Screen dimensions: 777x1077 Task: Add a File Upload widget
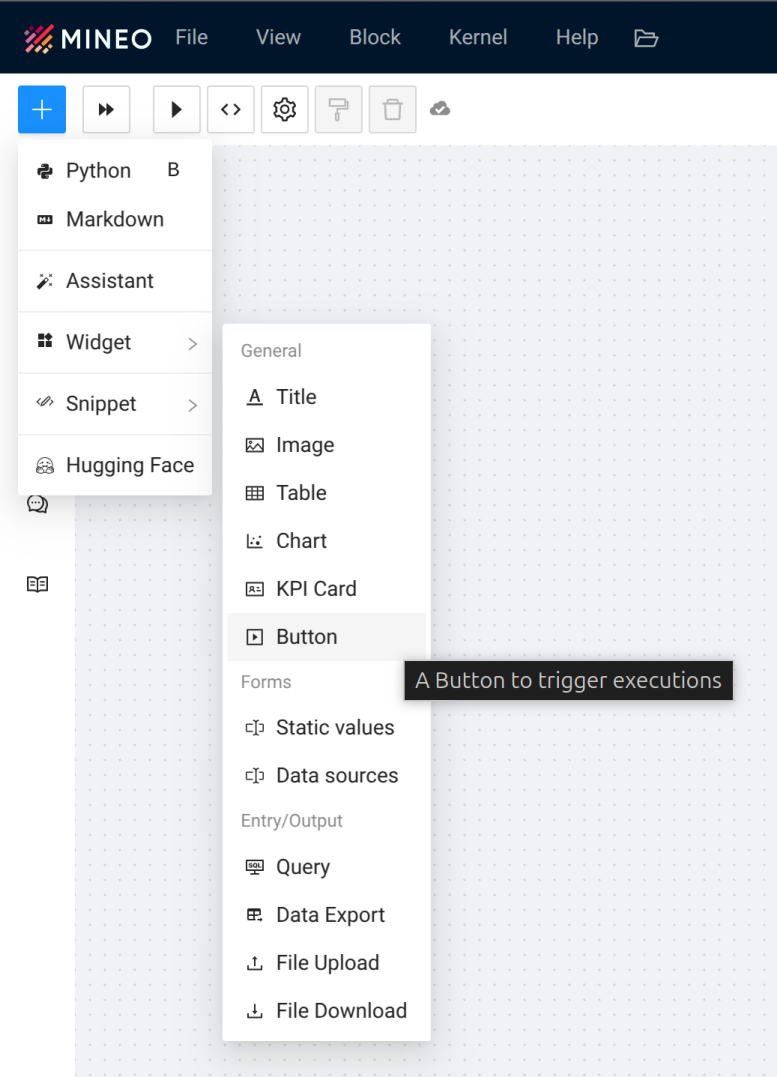[x=326, y=963]
